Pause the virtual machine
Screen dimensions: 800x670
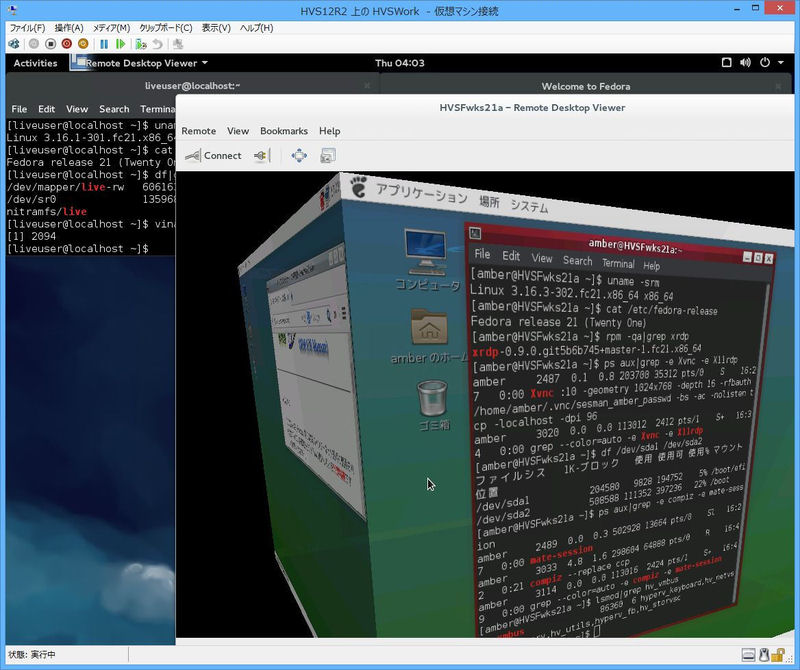[104, 44]
